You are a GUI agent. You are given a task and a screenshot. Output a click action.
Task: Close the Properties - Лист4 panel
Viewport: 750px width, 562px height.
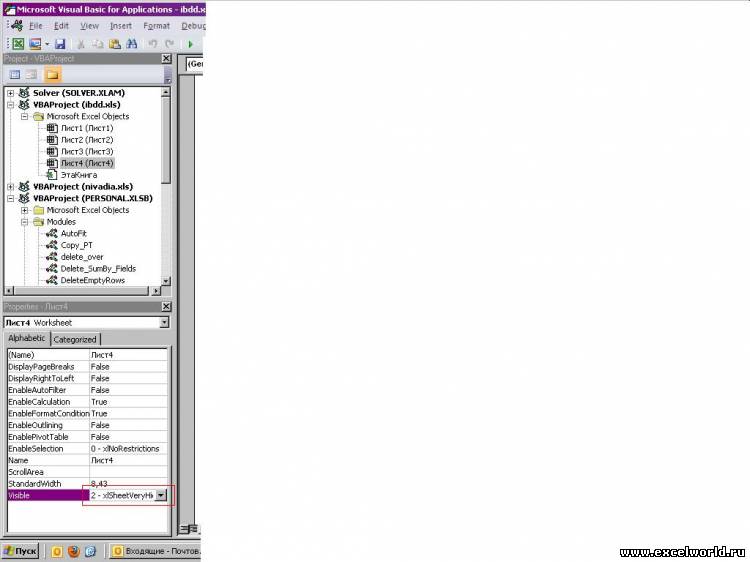pyautogui.click(x=166, y=307)
